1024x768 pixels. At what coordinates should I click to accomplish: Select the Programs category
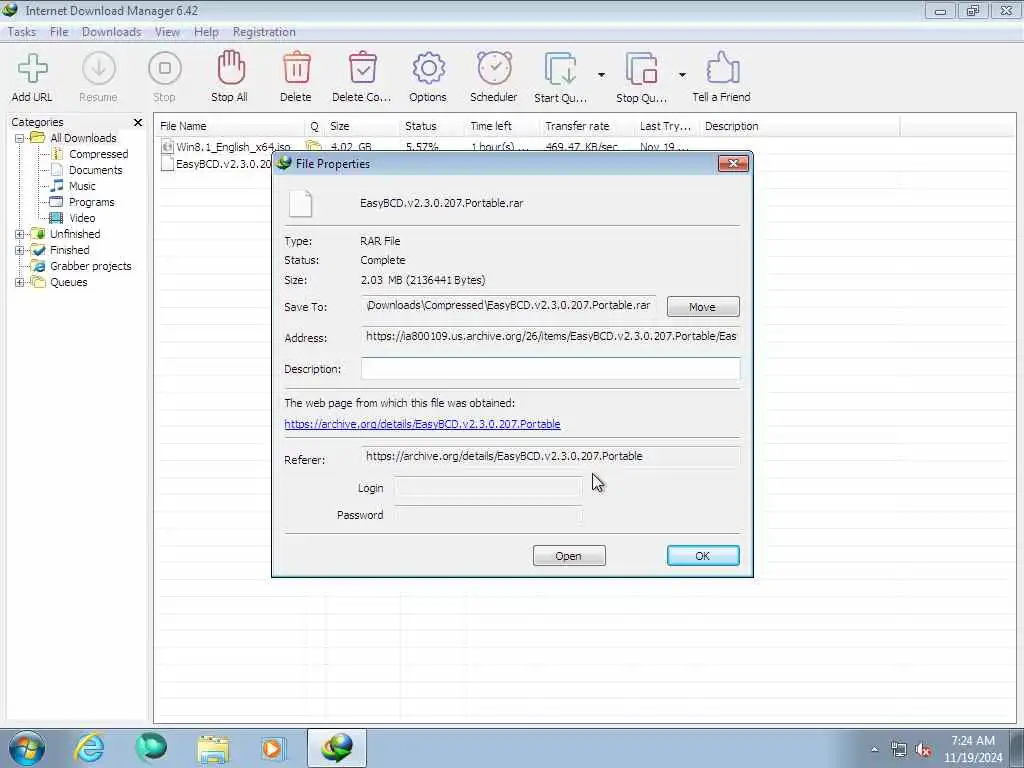[91, 202]
